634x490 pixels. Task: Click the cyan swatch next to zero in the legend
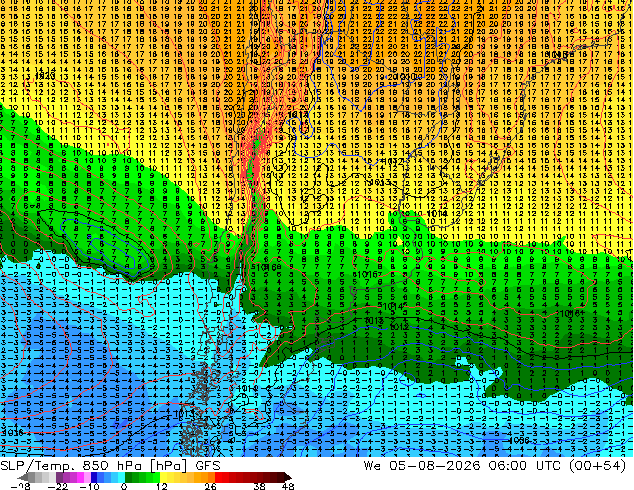[121, 477]
